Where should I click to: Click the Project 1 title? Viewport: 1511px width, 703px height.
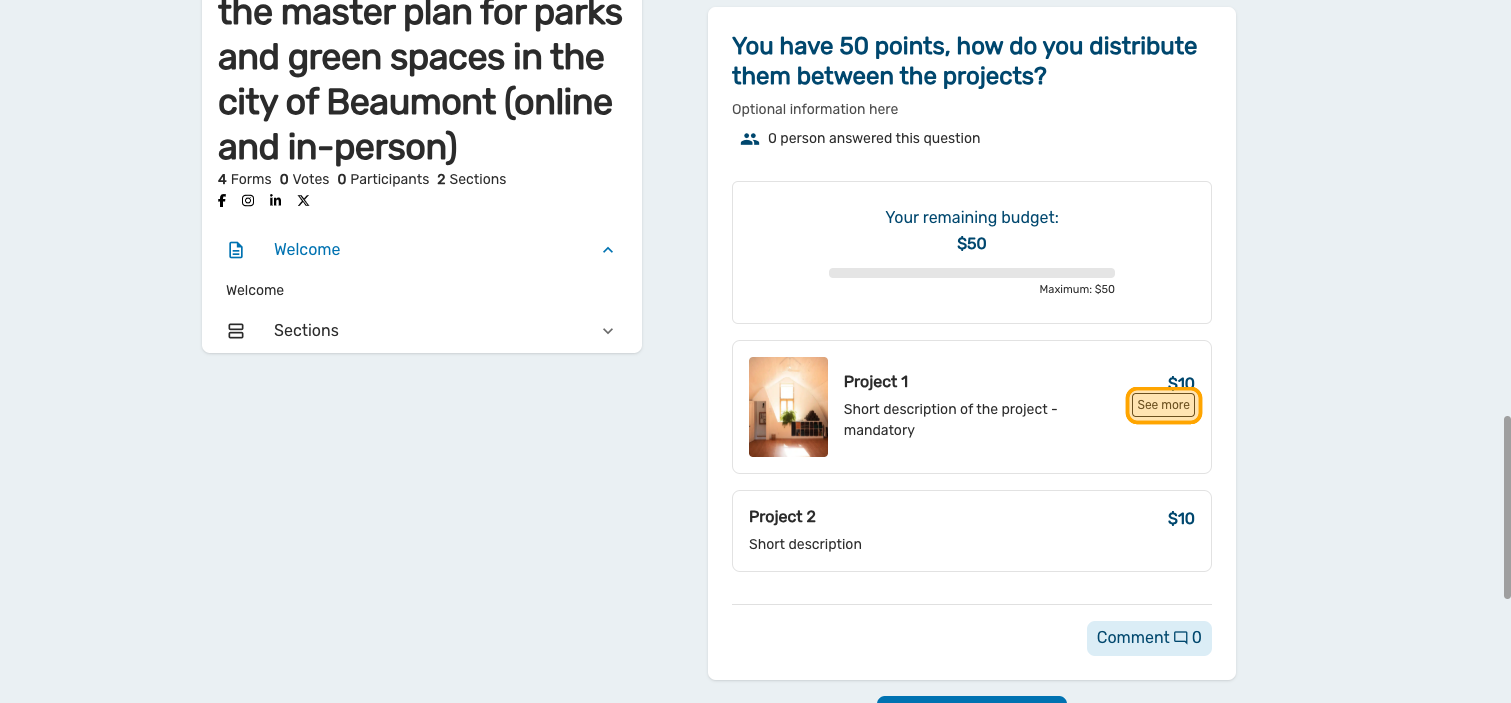click(x=876, y=382)
